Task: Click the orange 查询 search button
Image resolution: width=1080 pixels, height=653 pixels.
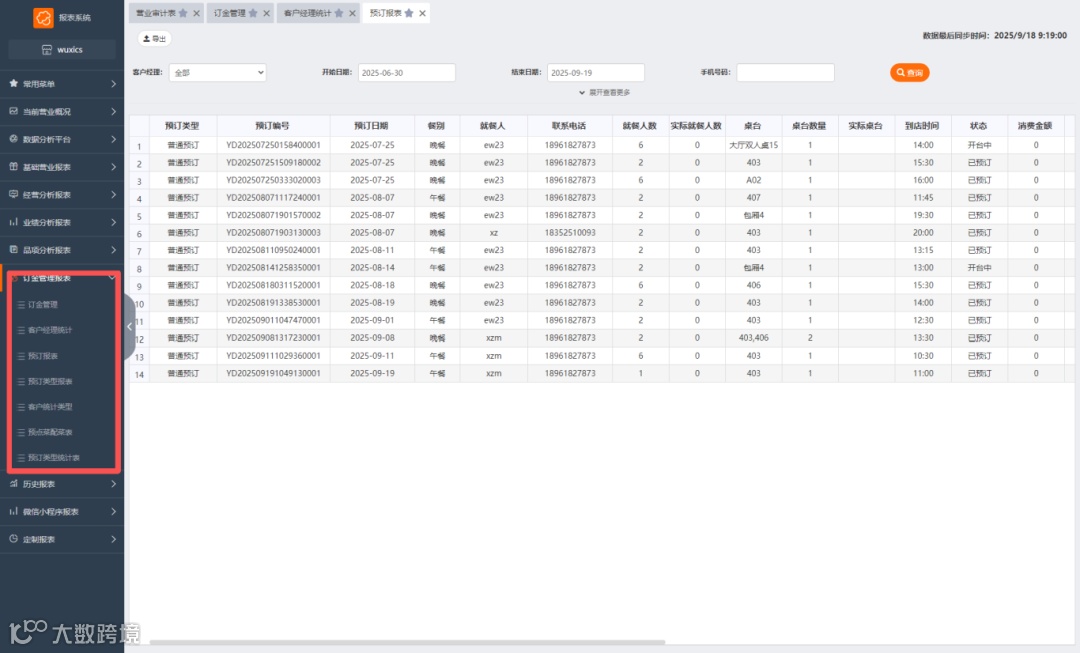Action: pos(909,72)
